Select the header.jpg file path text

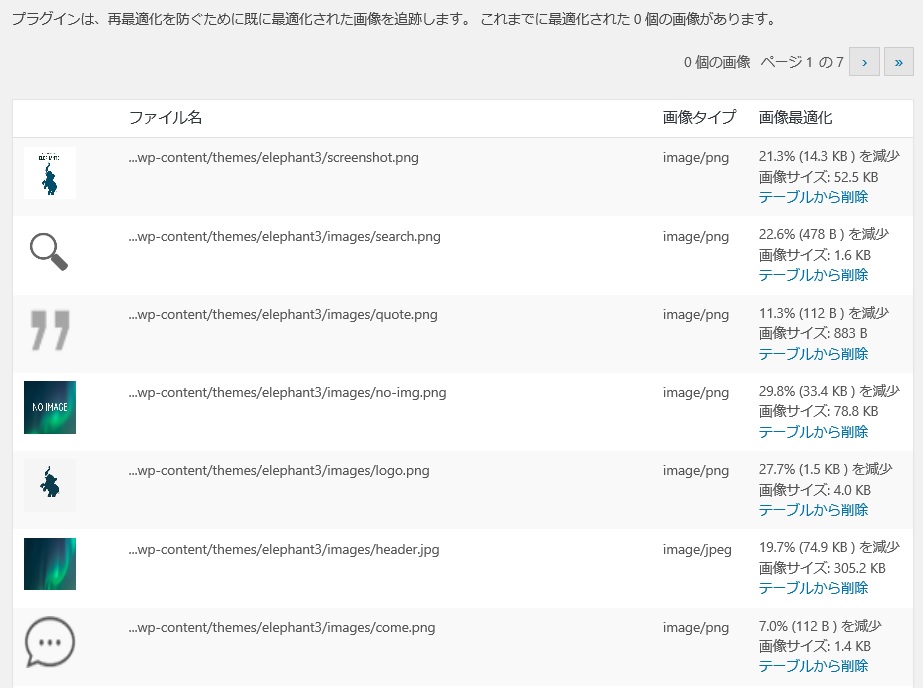(284, 550)
